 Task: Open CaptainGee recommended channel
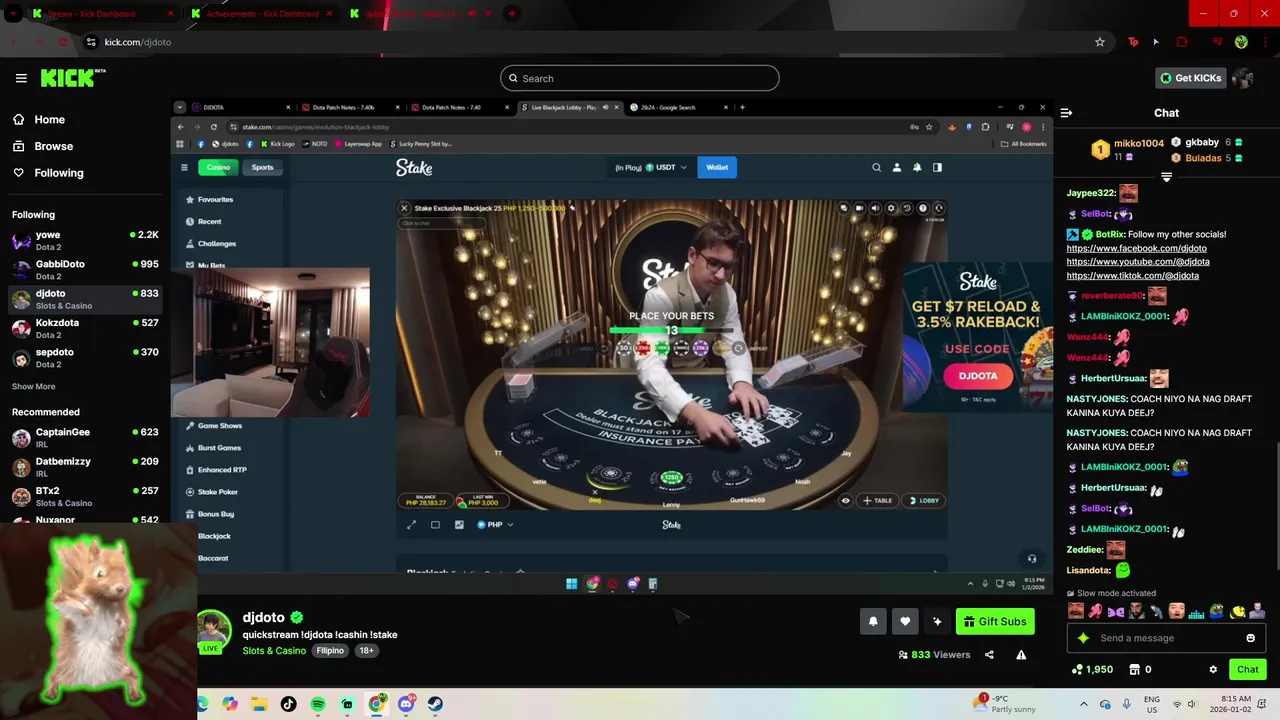(84, 437)
